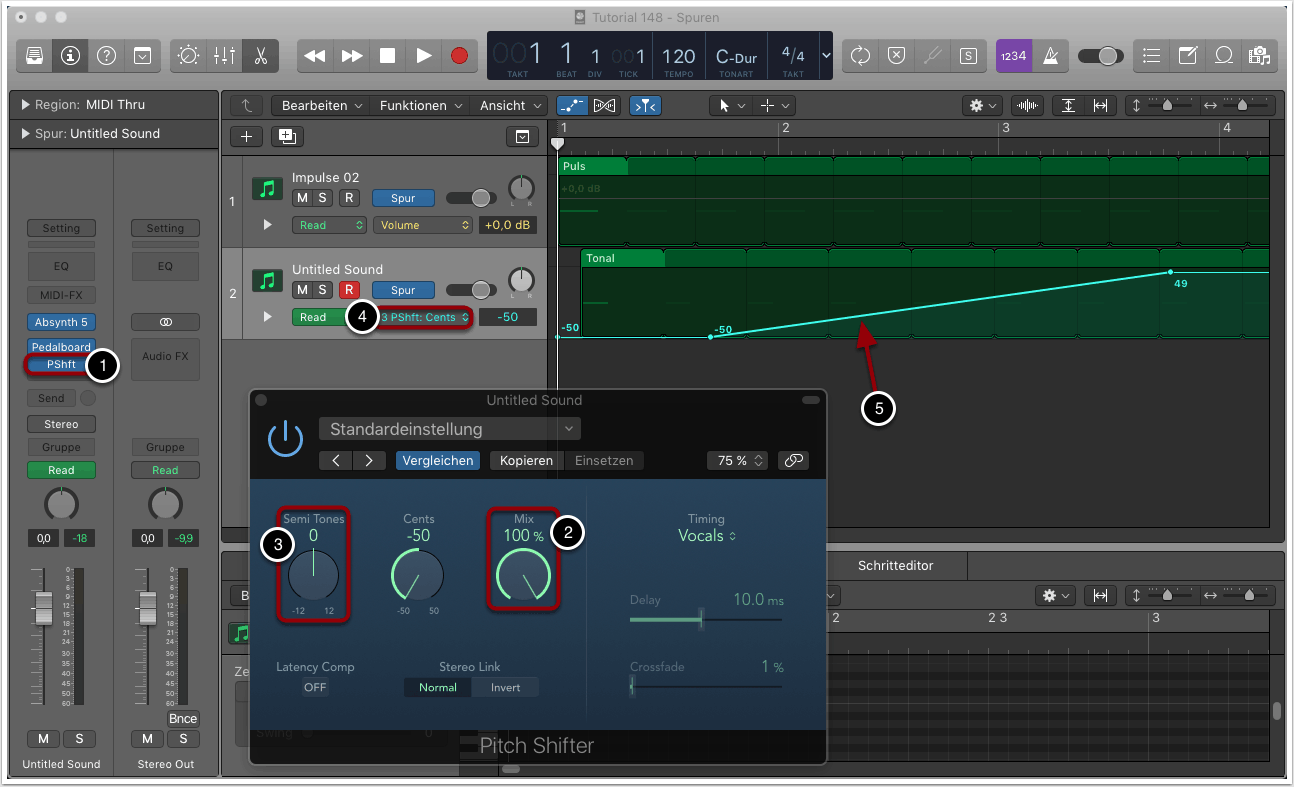Mute the Impulse 02 track
1294x787 pixels.
[x=302, y=198]
